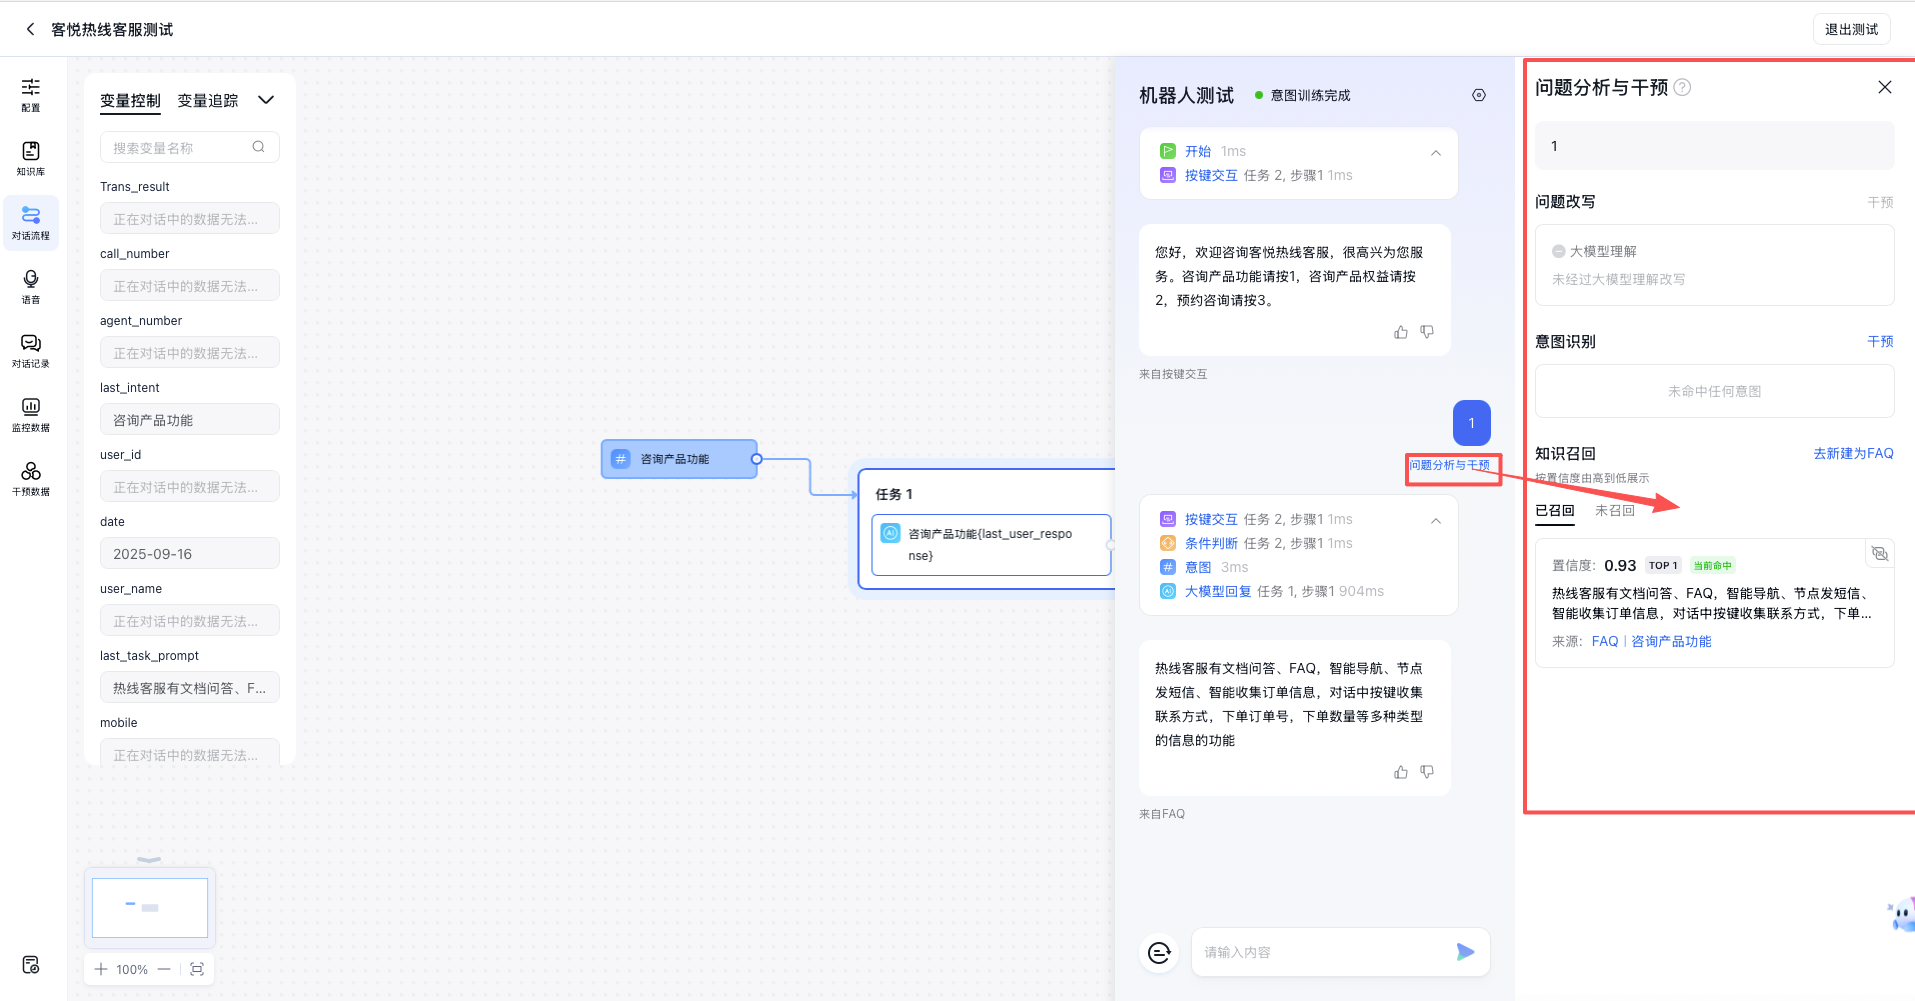Click the fit-to-screen icon in zoom bar
The height and width of the screenshot is (1001, 1915).
[197, 969]
